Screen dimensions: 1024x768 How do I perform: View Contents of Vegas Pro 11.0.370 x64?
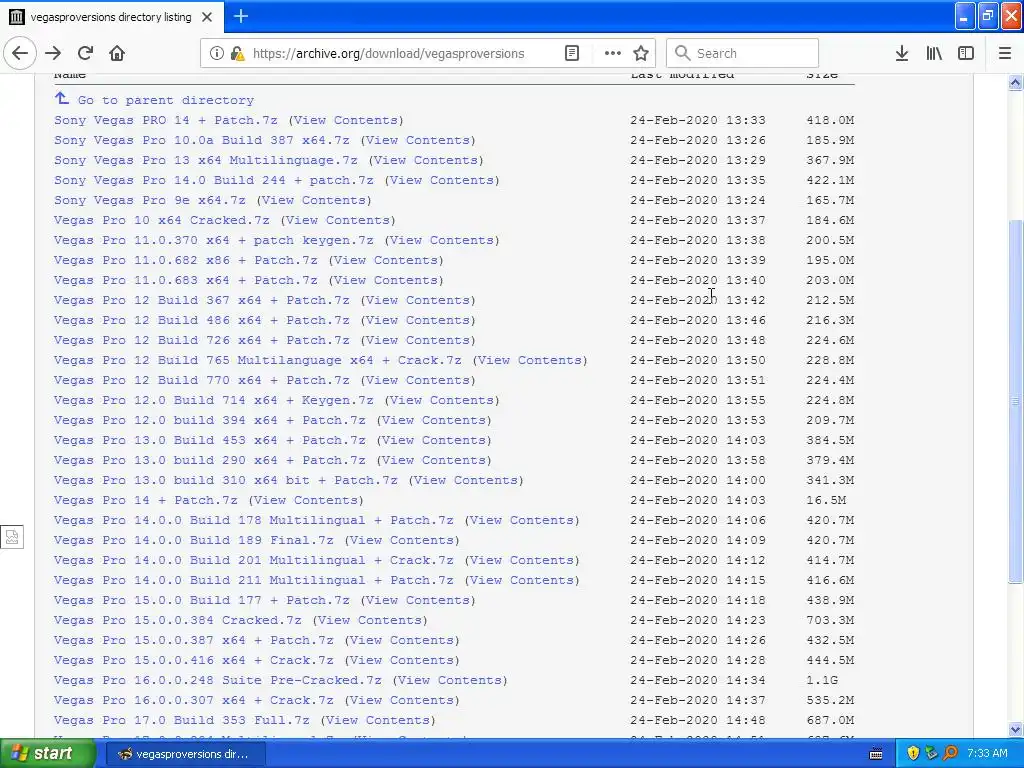tap(441, 240)
